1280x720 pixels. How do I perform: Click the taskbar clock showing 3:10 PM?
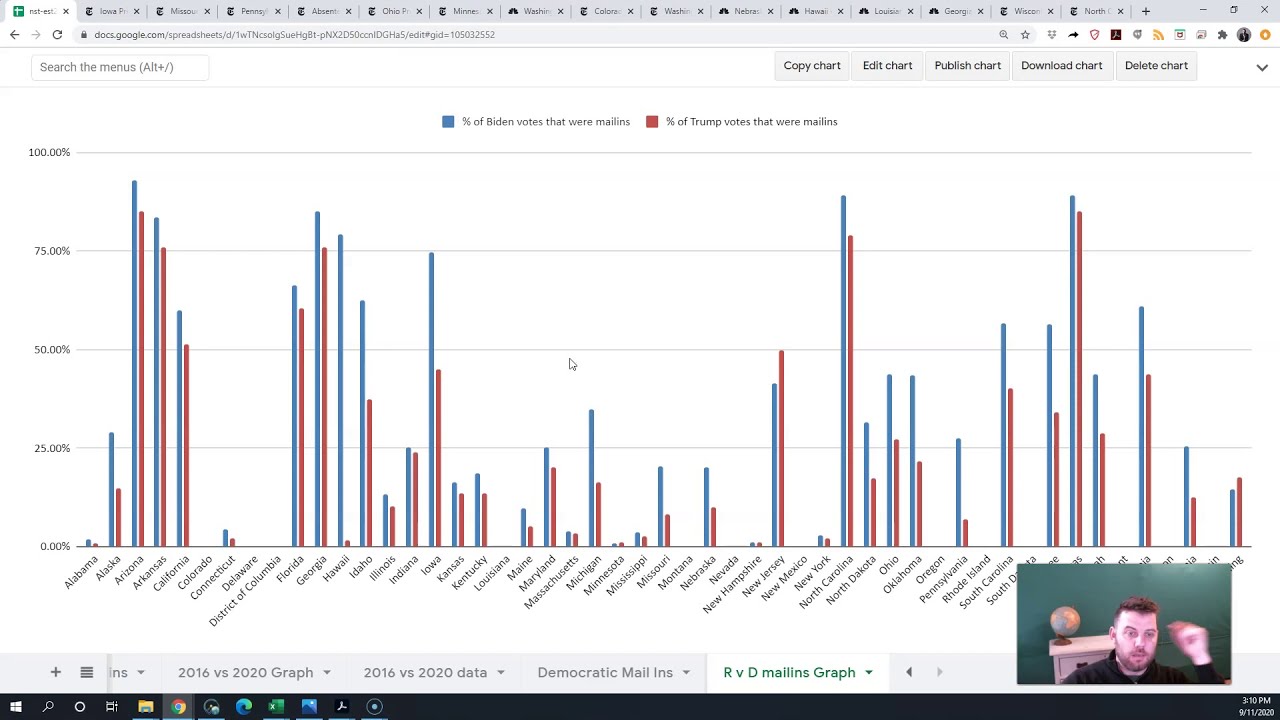click(x=1256, y=707)
